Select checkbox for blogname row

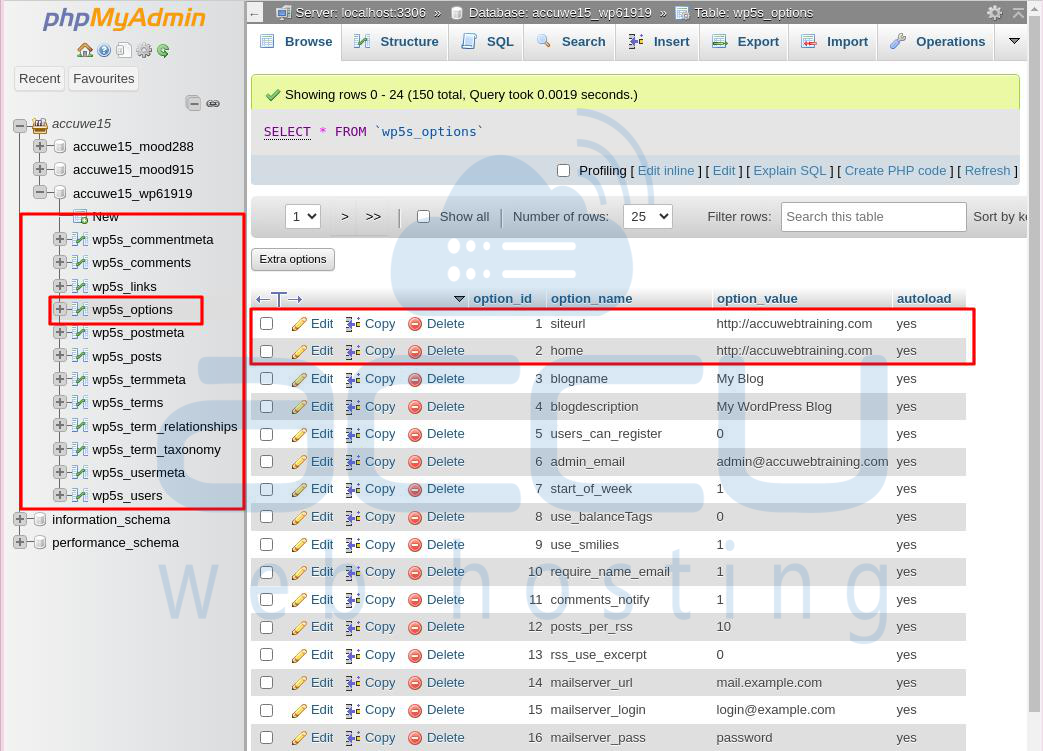click(x=267, y=378)
